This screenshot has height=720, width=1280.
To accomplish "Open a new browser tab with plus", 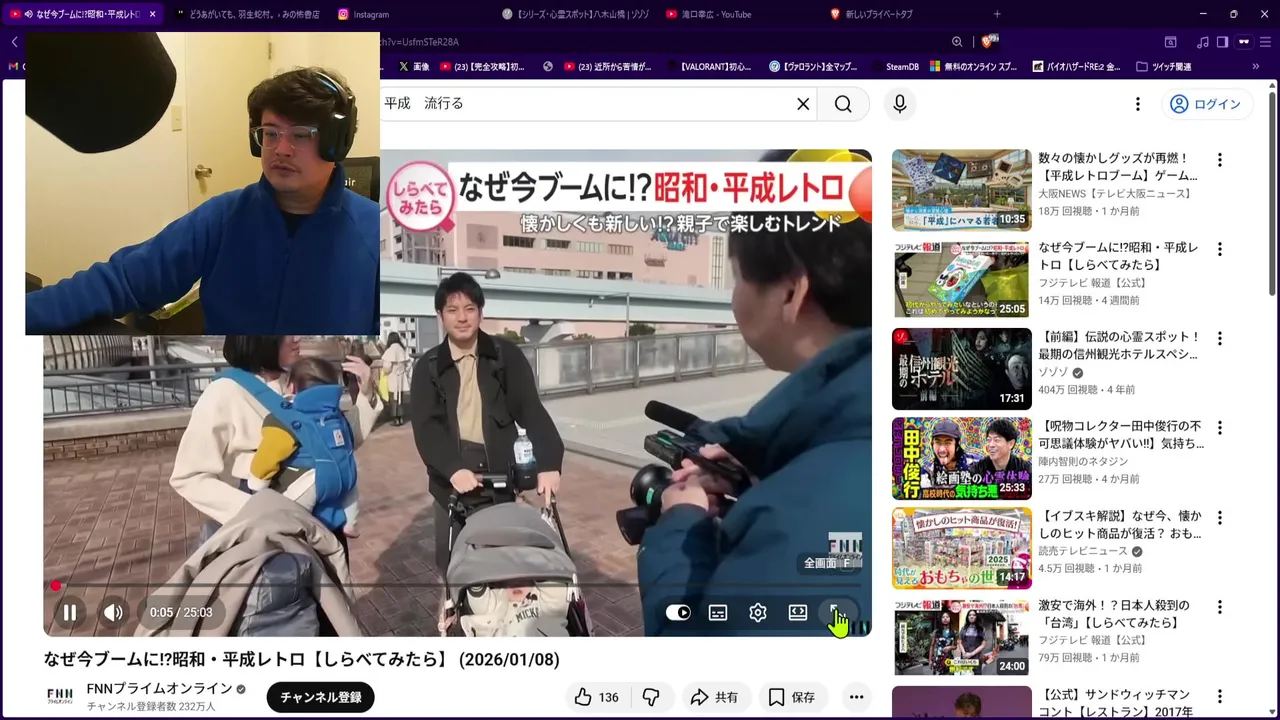I will [997, 14].
